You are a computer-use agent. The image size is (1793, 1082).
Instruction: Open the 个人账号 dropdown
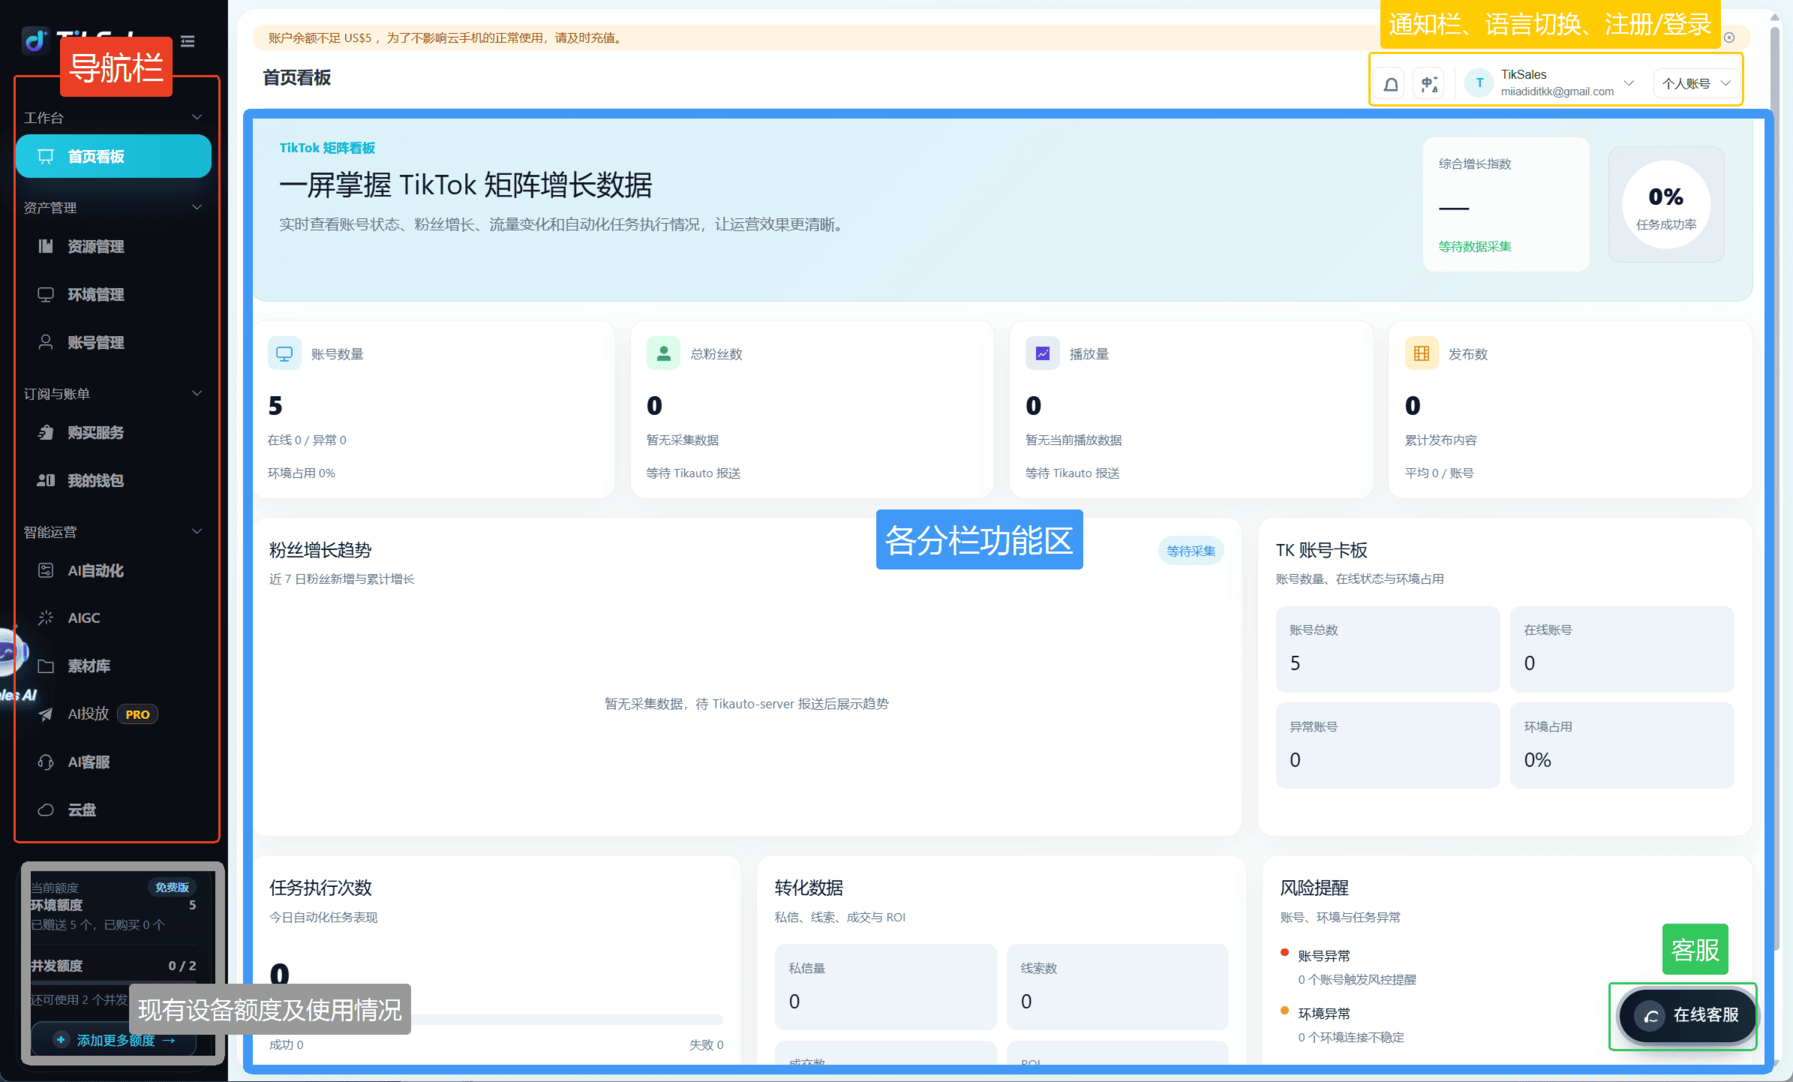coord(1696,83)
